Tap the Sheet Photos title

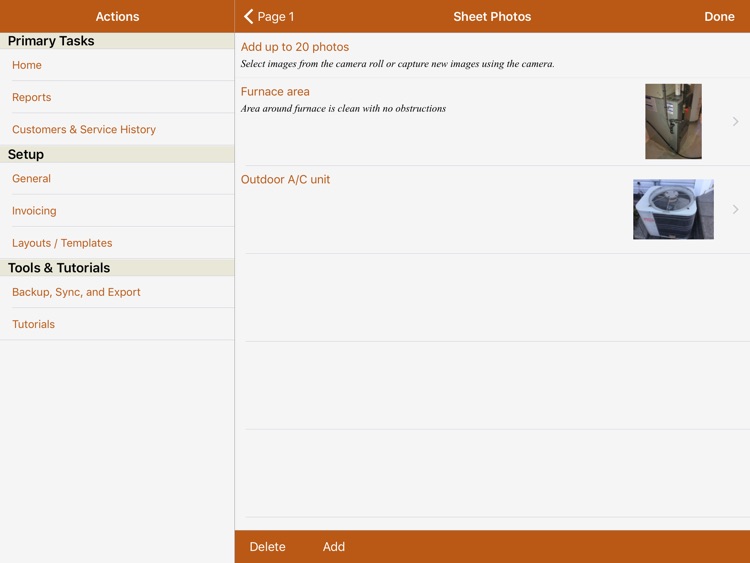pos(492,17)
